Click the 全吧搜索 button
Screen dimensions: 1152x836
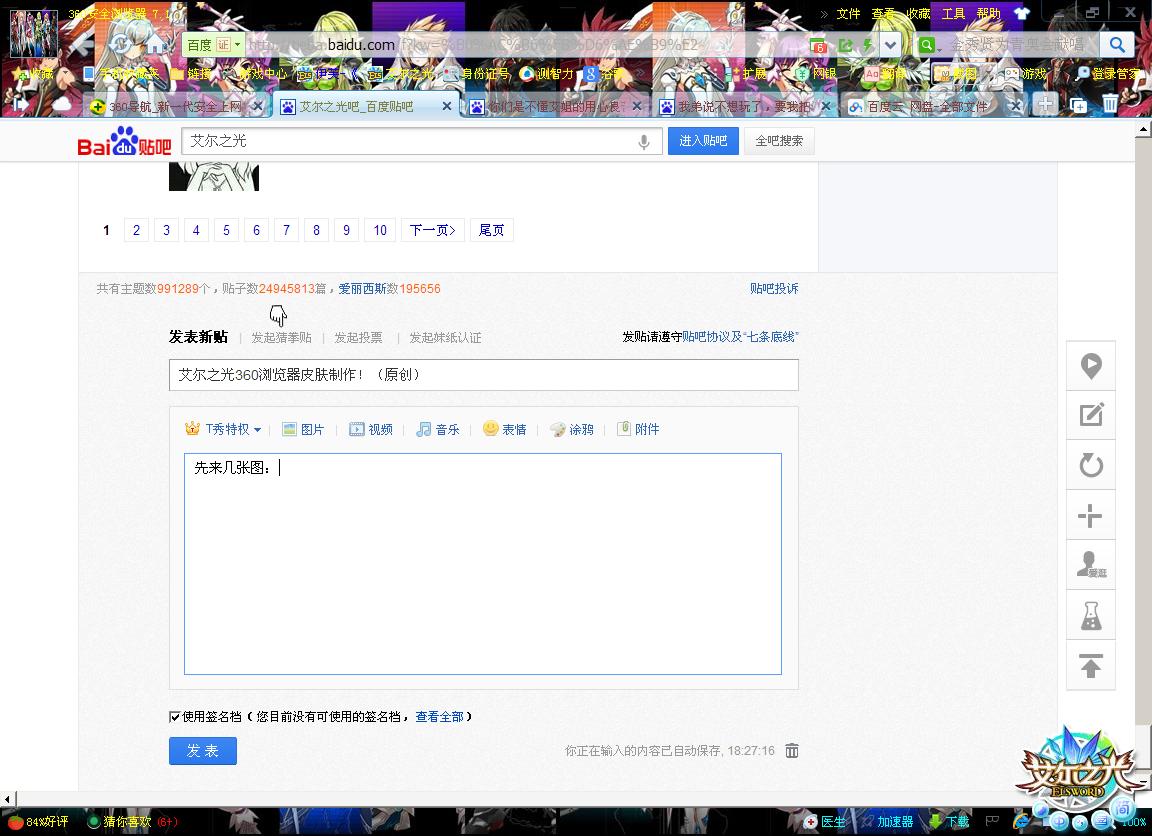(x=779, y=140)
